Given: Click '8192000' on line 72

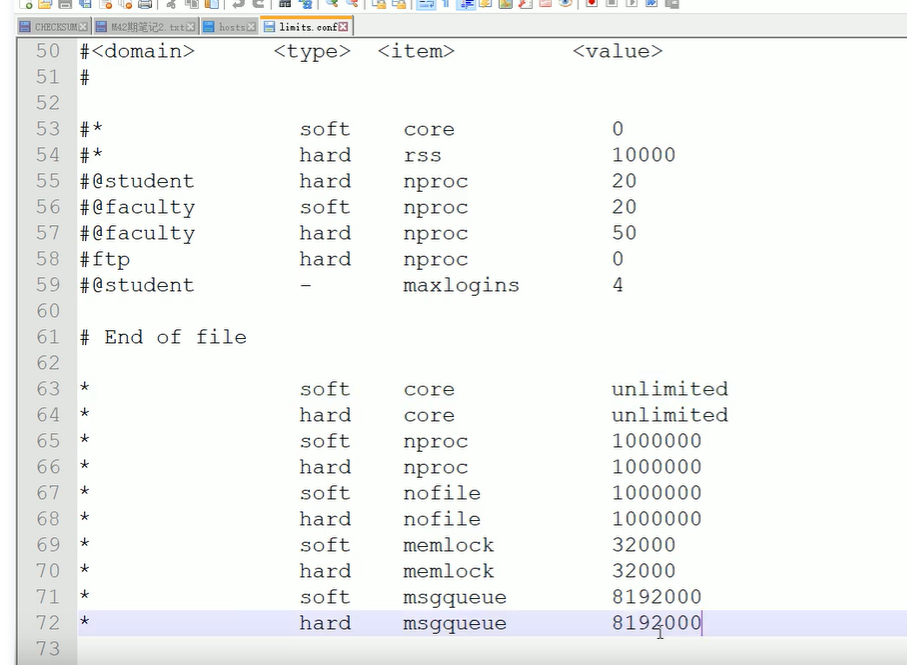Looking at the screenshot, I should tap(657, 623).
